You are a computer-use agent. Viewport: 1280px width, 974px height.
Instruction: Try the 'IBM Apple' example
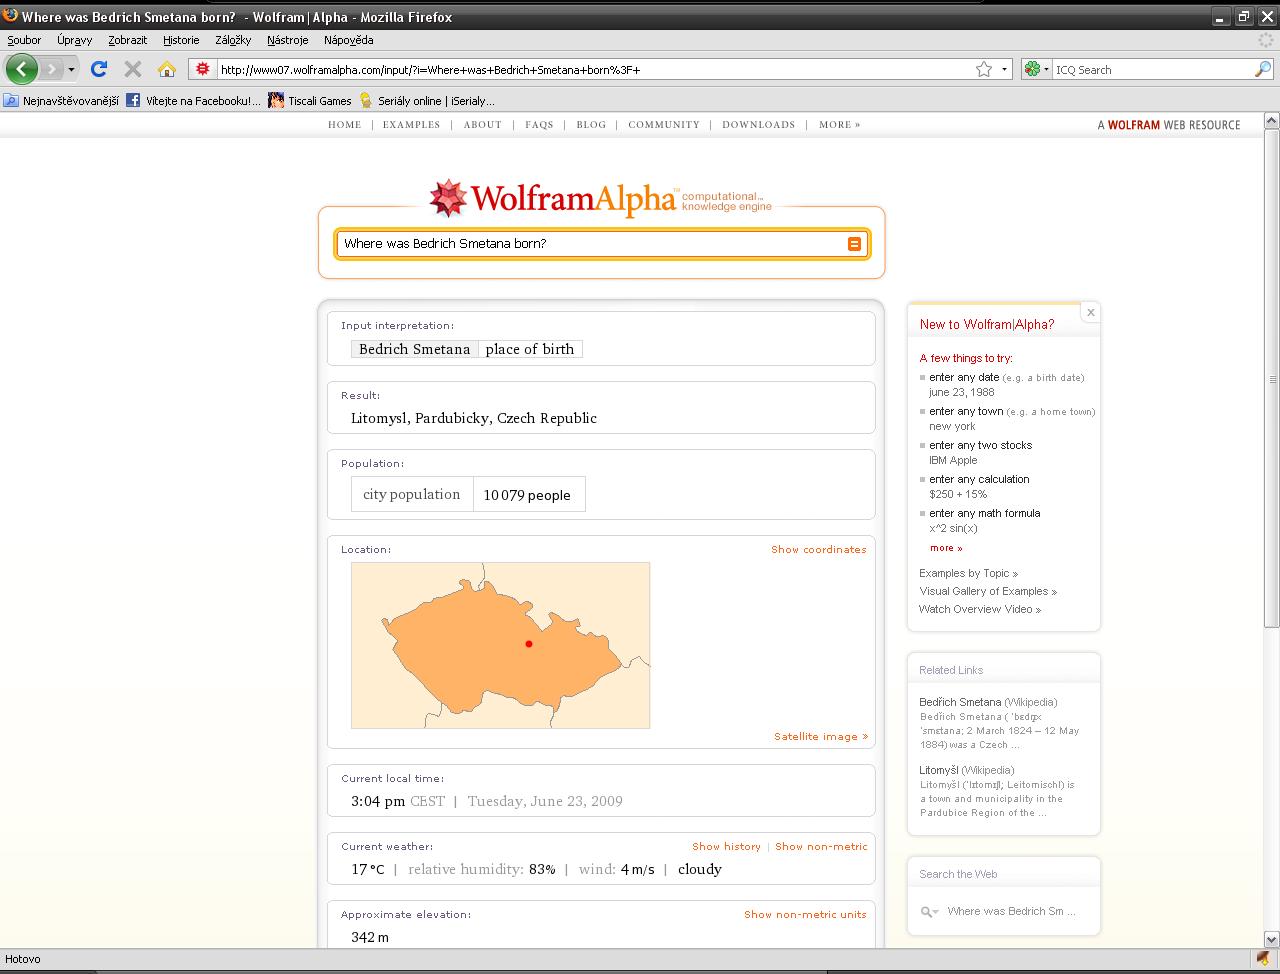tap(953, 460)
